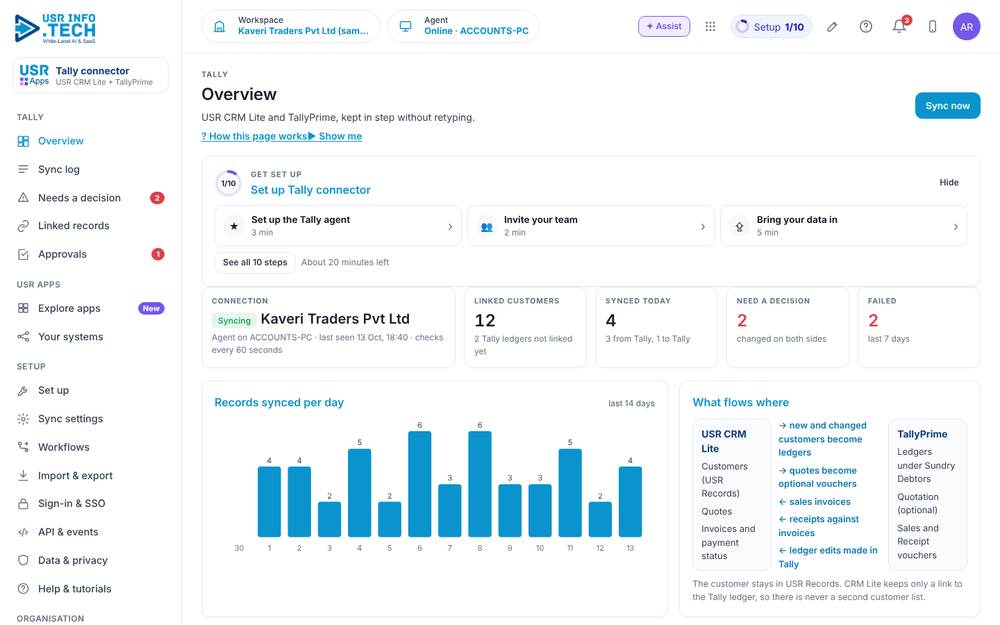The width and height of the screenshot is (1000, 625).
Task: Click the mobile device icon in the header
Action: [932, 27]
